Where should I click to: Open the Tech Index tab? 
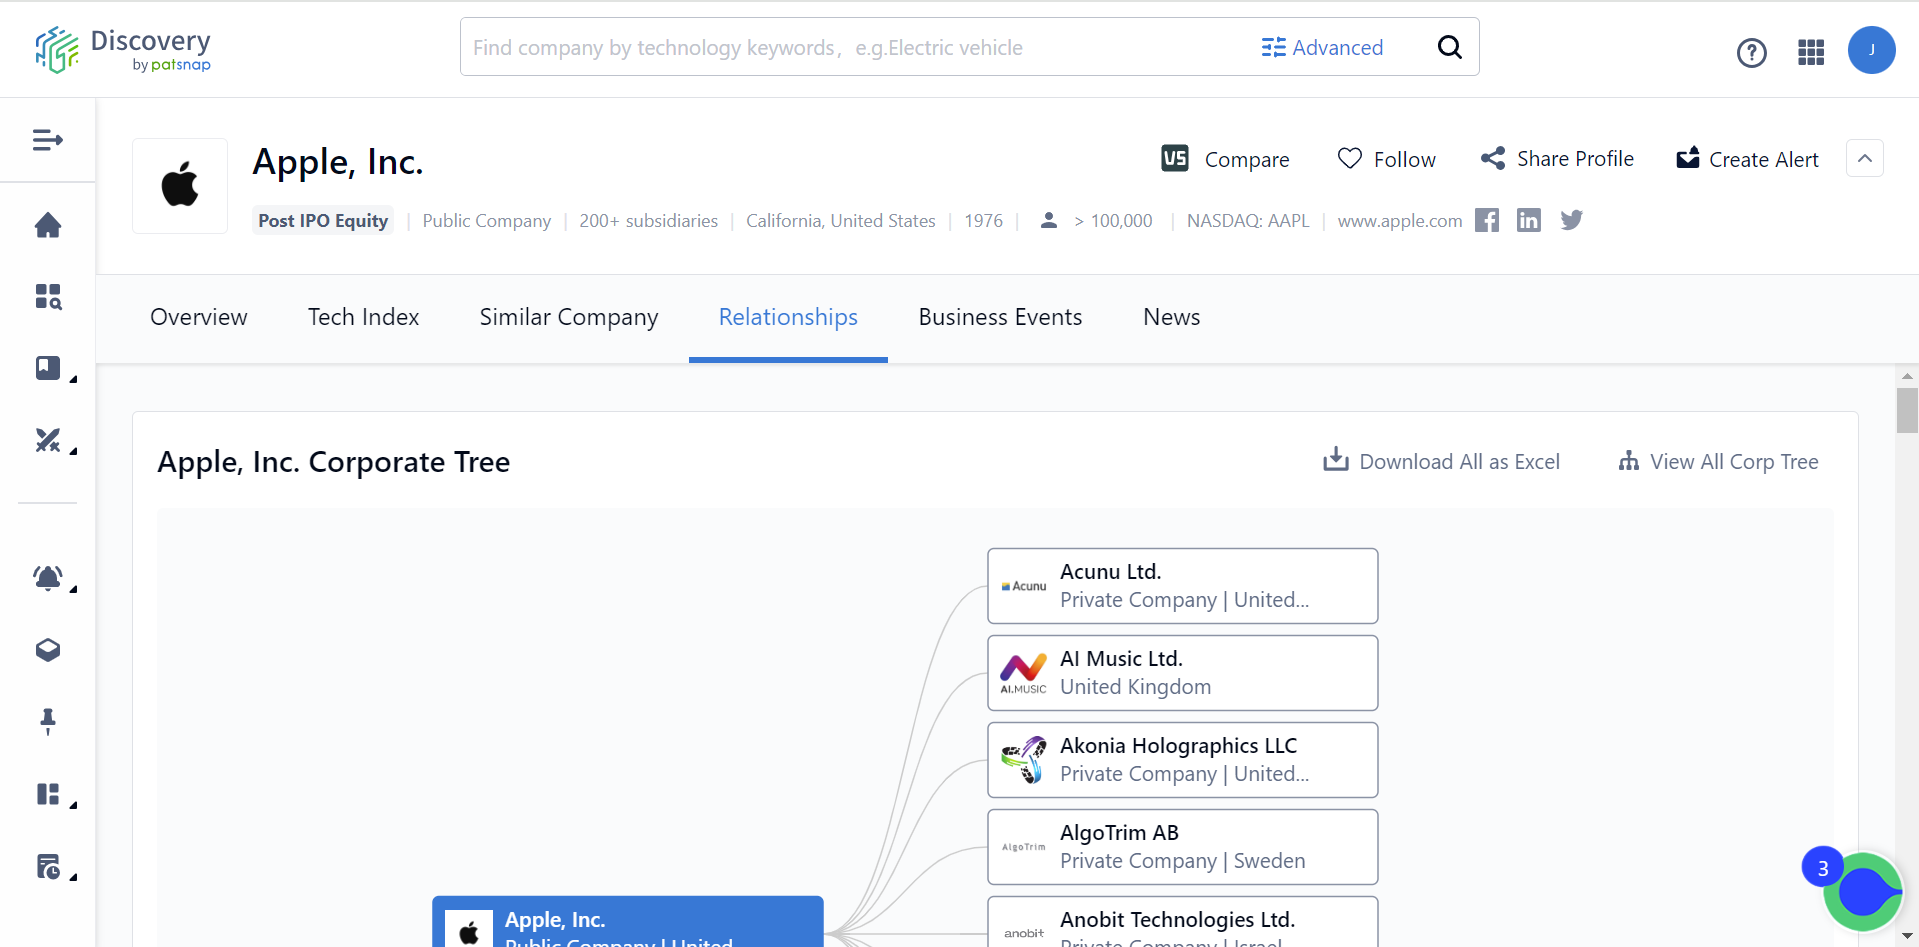(363, 317)
